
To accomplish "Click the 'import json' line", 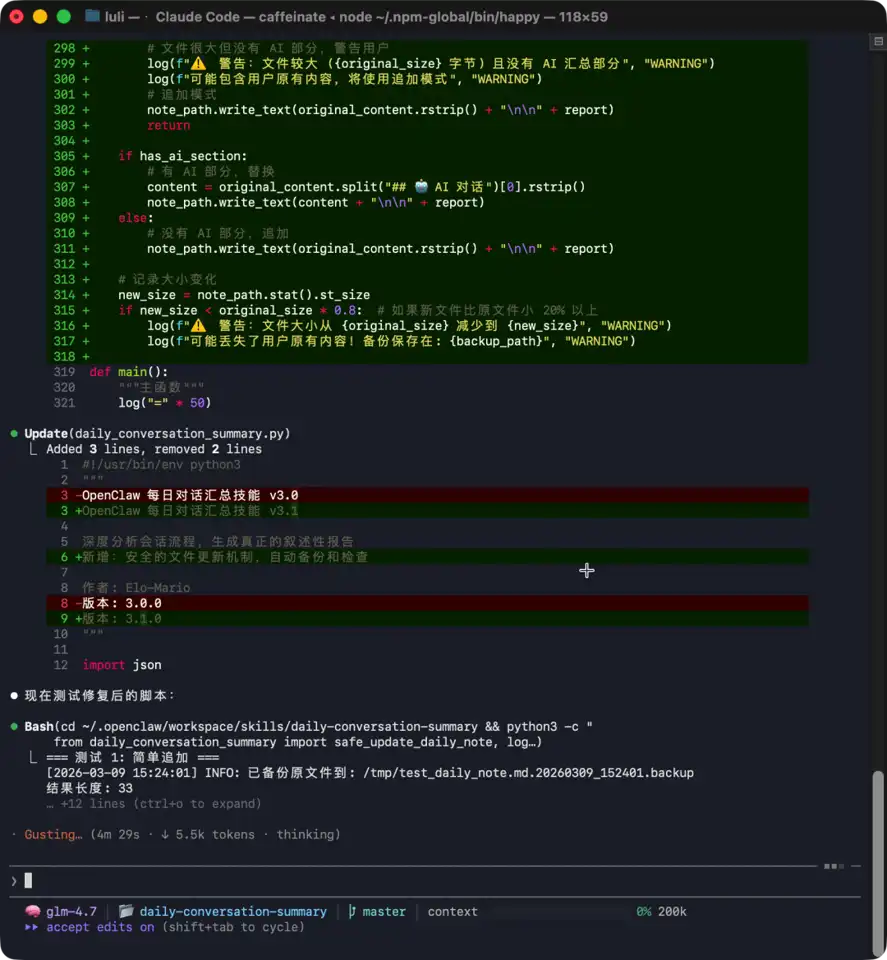I will [122, 664].
